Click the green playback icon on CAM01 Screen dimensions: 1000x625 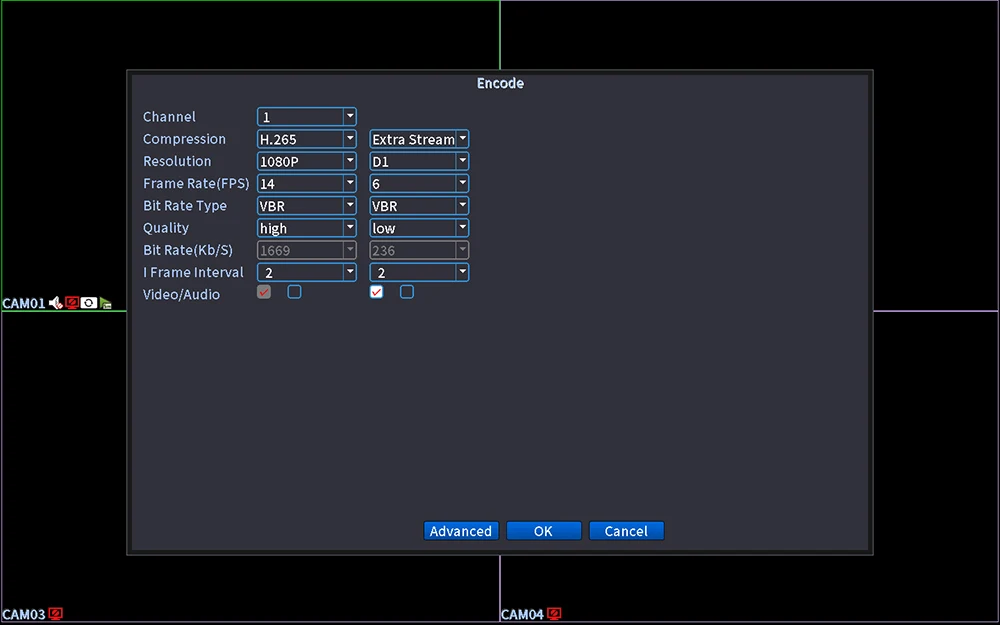(x=105, y=304)
